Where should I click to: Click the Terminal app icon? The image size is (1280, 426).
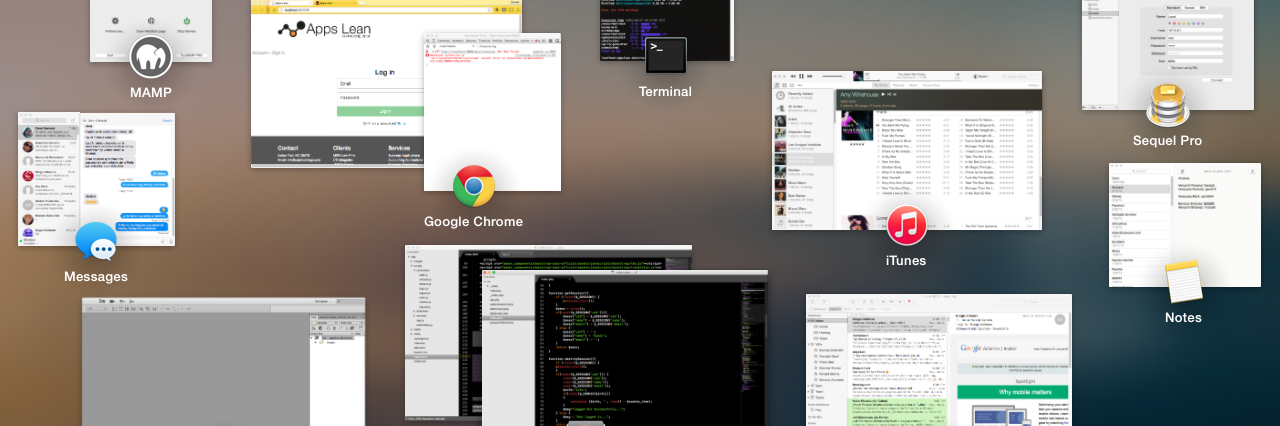pos(666,54)
